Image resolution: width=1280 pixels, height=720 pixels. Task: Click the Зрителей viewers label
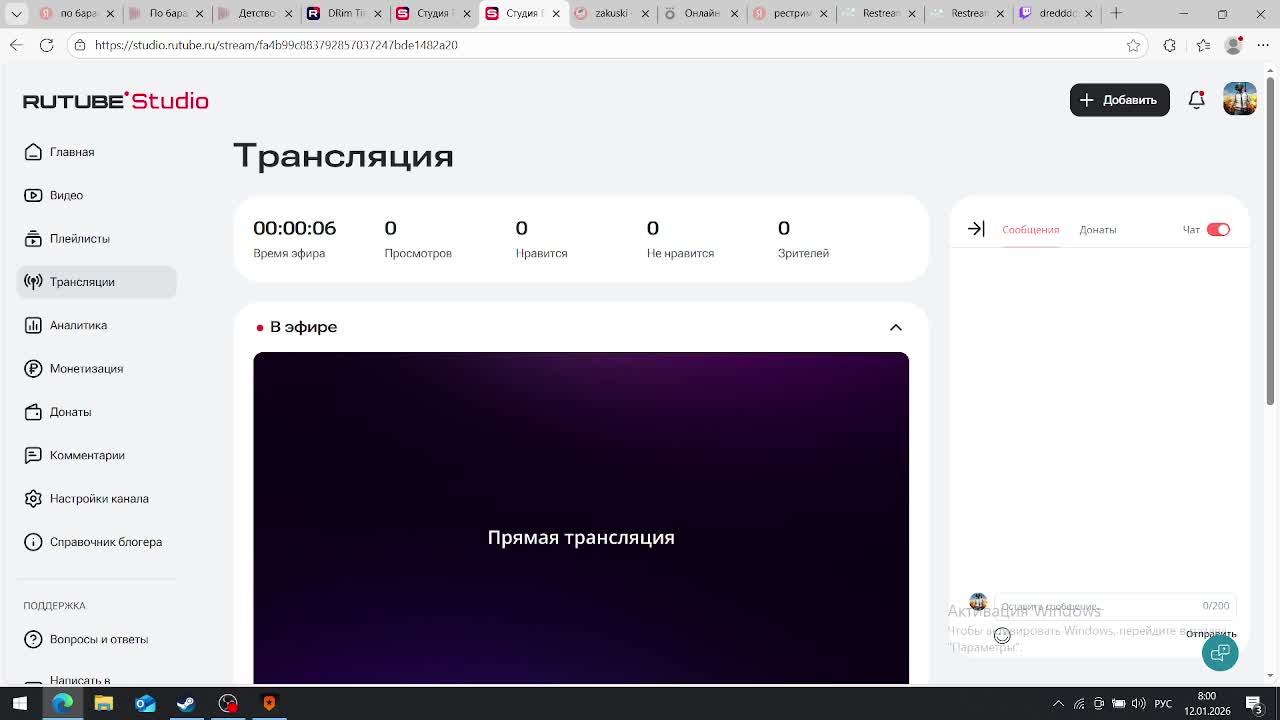tap(803, 253)
